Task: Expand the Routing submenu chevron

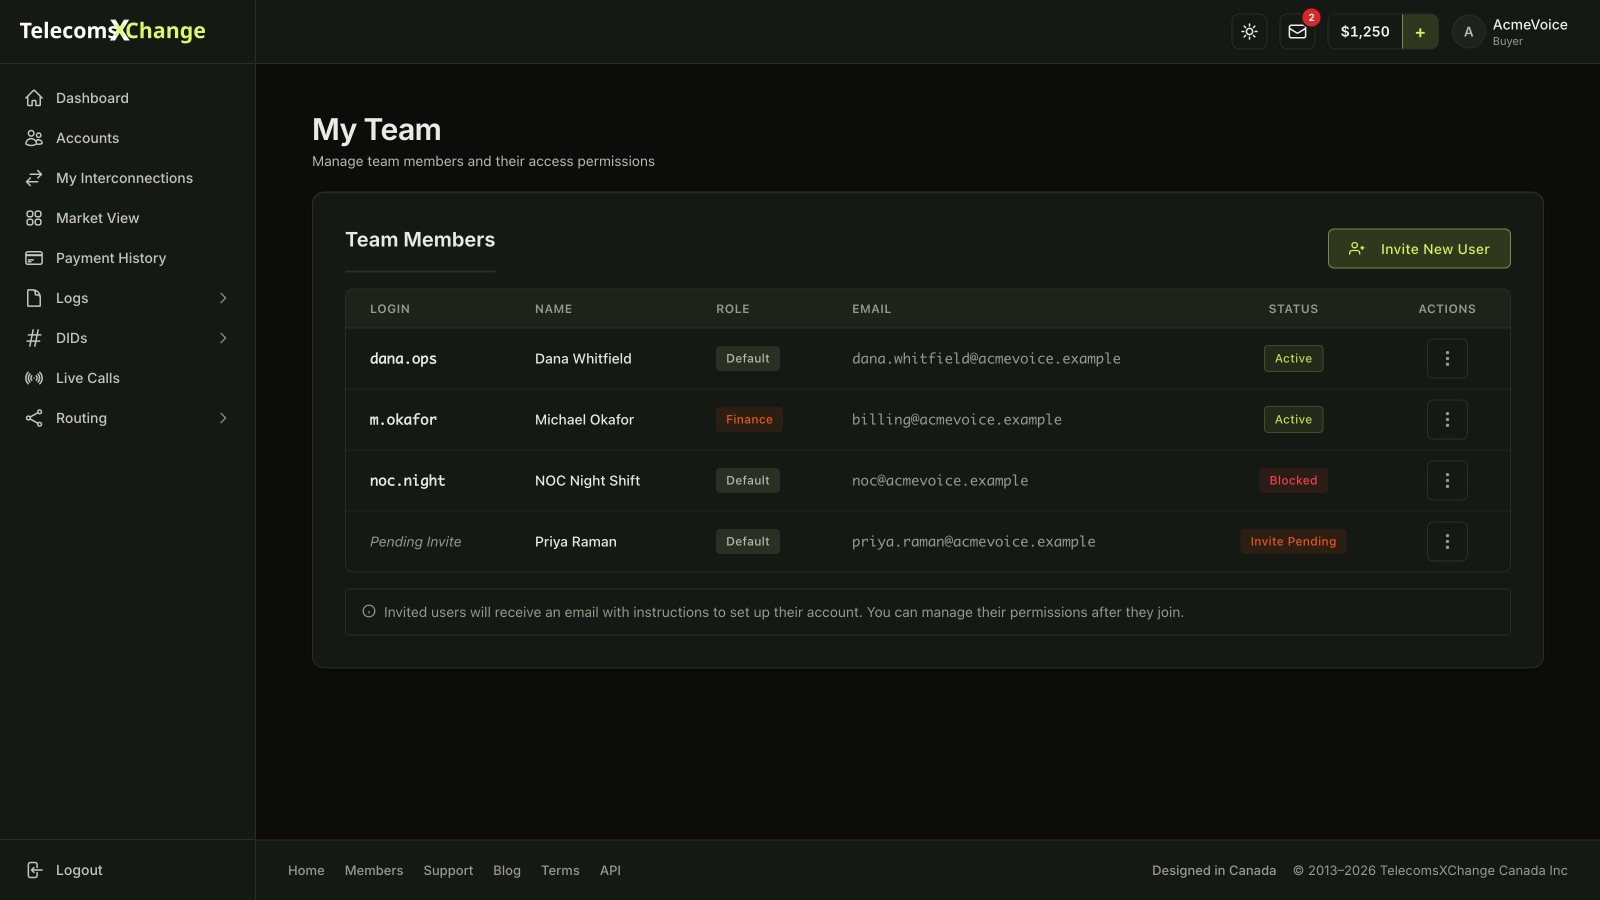Action: coord(223,418)
